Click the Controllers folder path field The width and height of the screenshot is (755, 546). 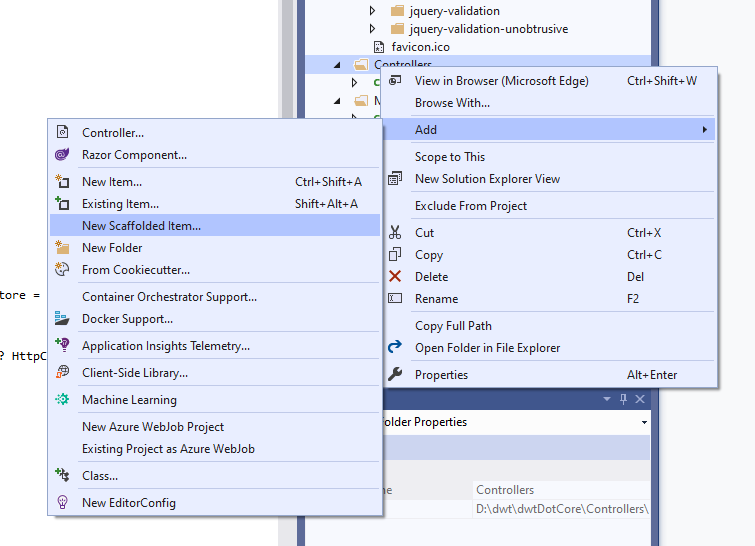(562, 510)
